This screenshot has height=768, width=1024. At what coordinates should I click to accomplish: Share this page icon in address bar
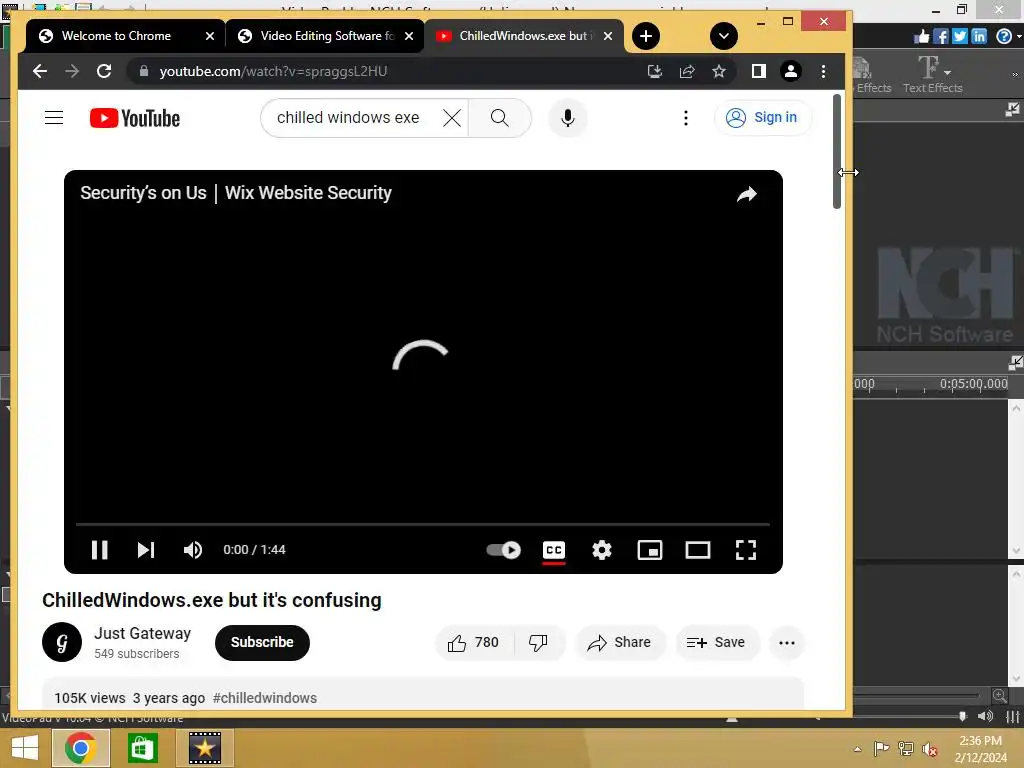click(687, 71)
